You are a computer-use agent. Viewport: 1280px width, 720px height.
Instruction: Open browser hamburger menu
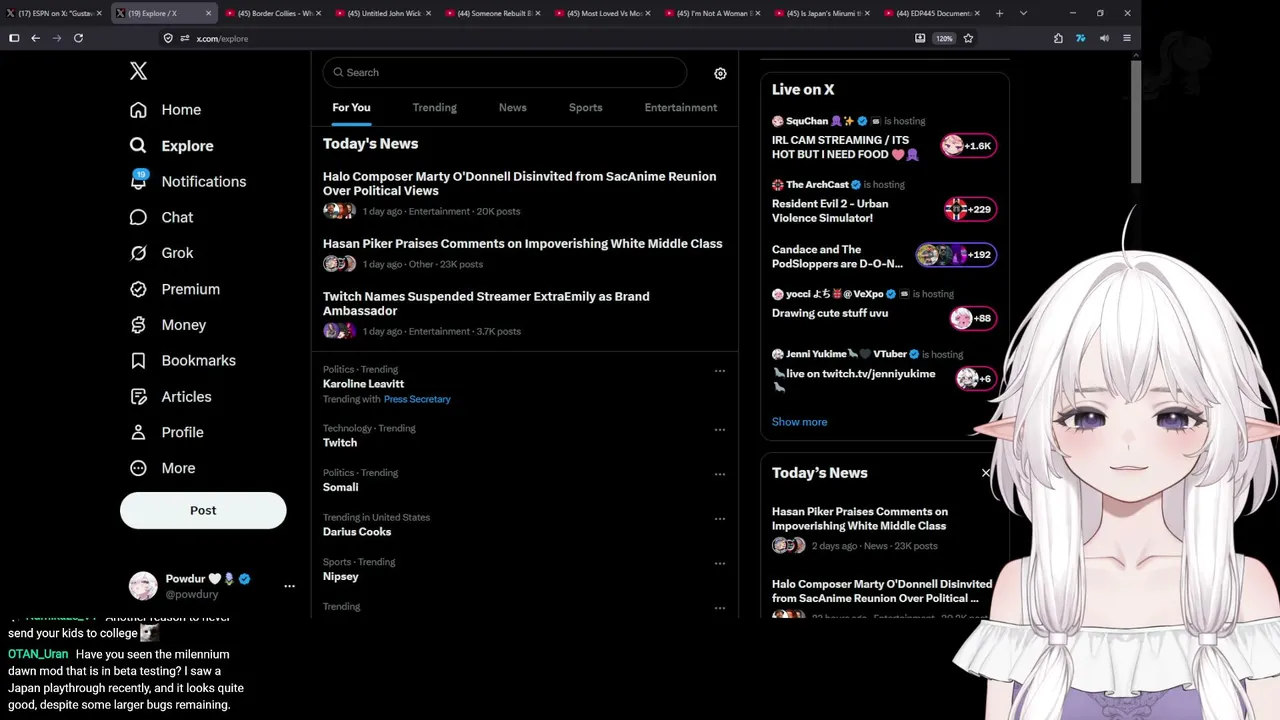[1127, 38]
